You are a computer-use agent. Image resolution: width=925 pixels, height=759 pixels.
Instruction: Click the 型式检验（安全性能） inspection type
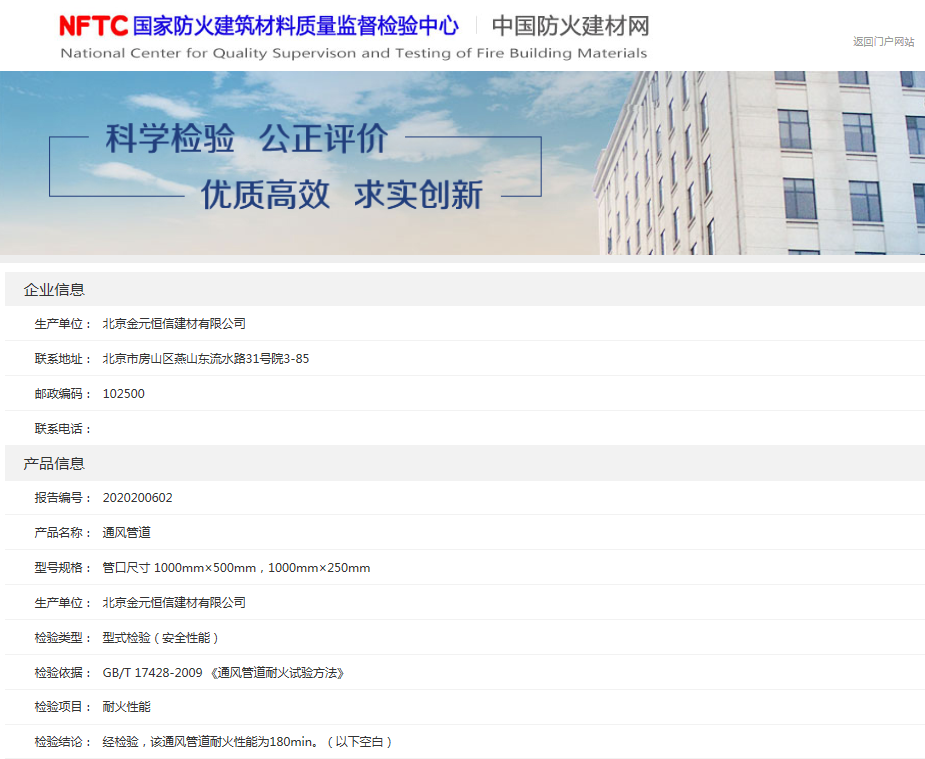(x=160, y=637)
